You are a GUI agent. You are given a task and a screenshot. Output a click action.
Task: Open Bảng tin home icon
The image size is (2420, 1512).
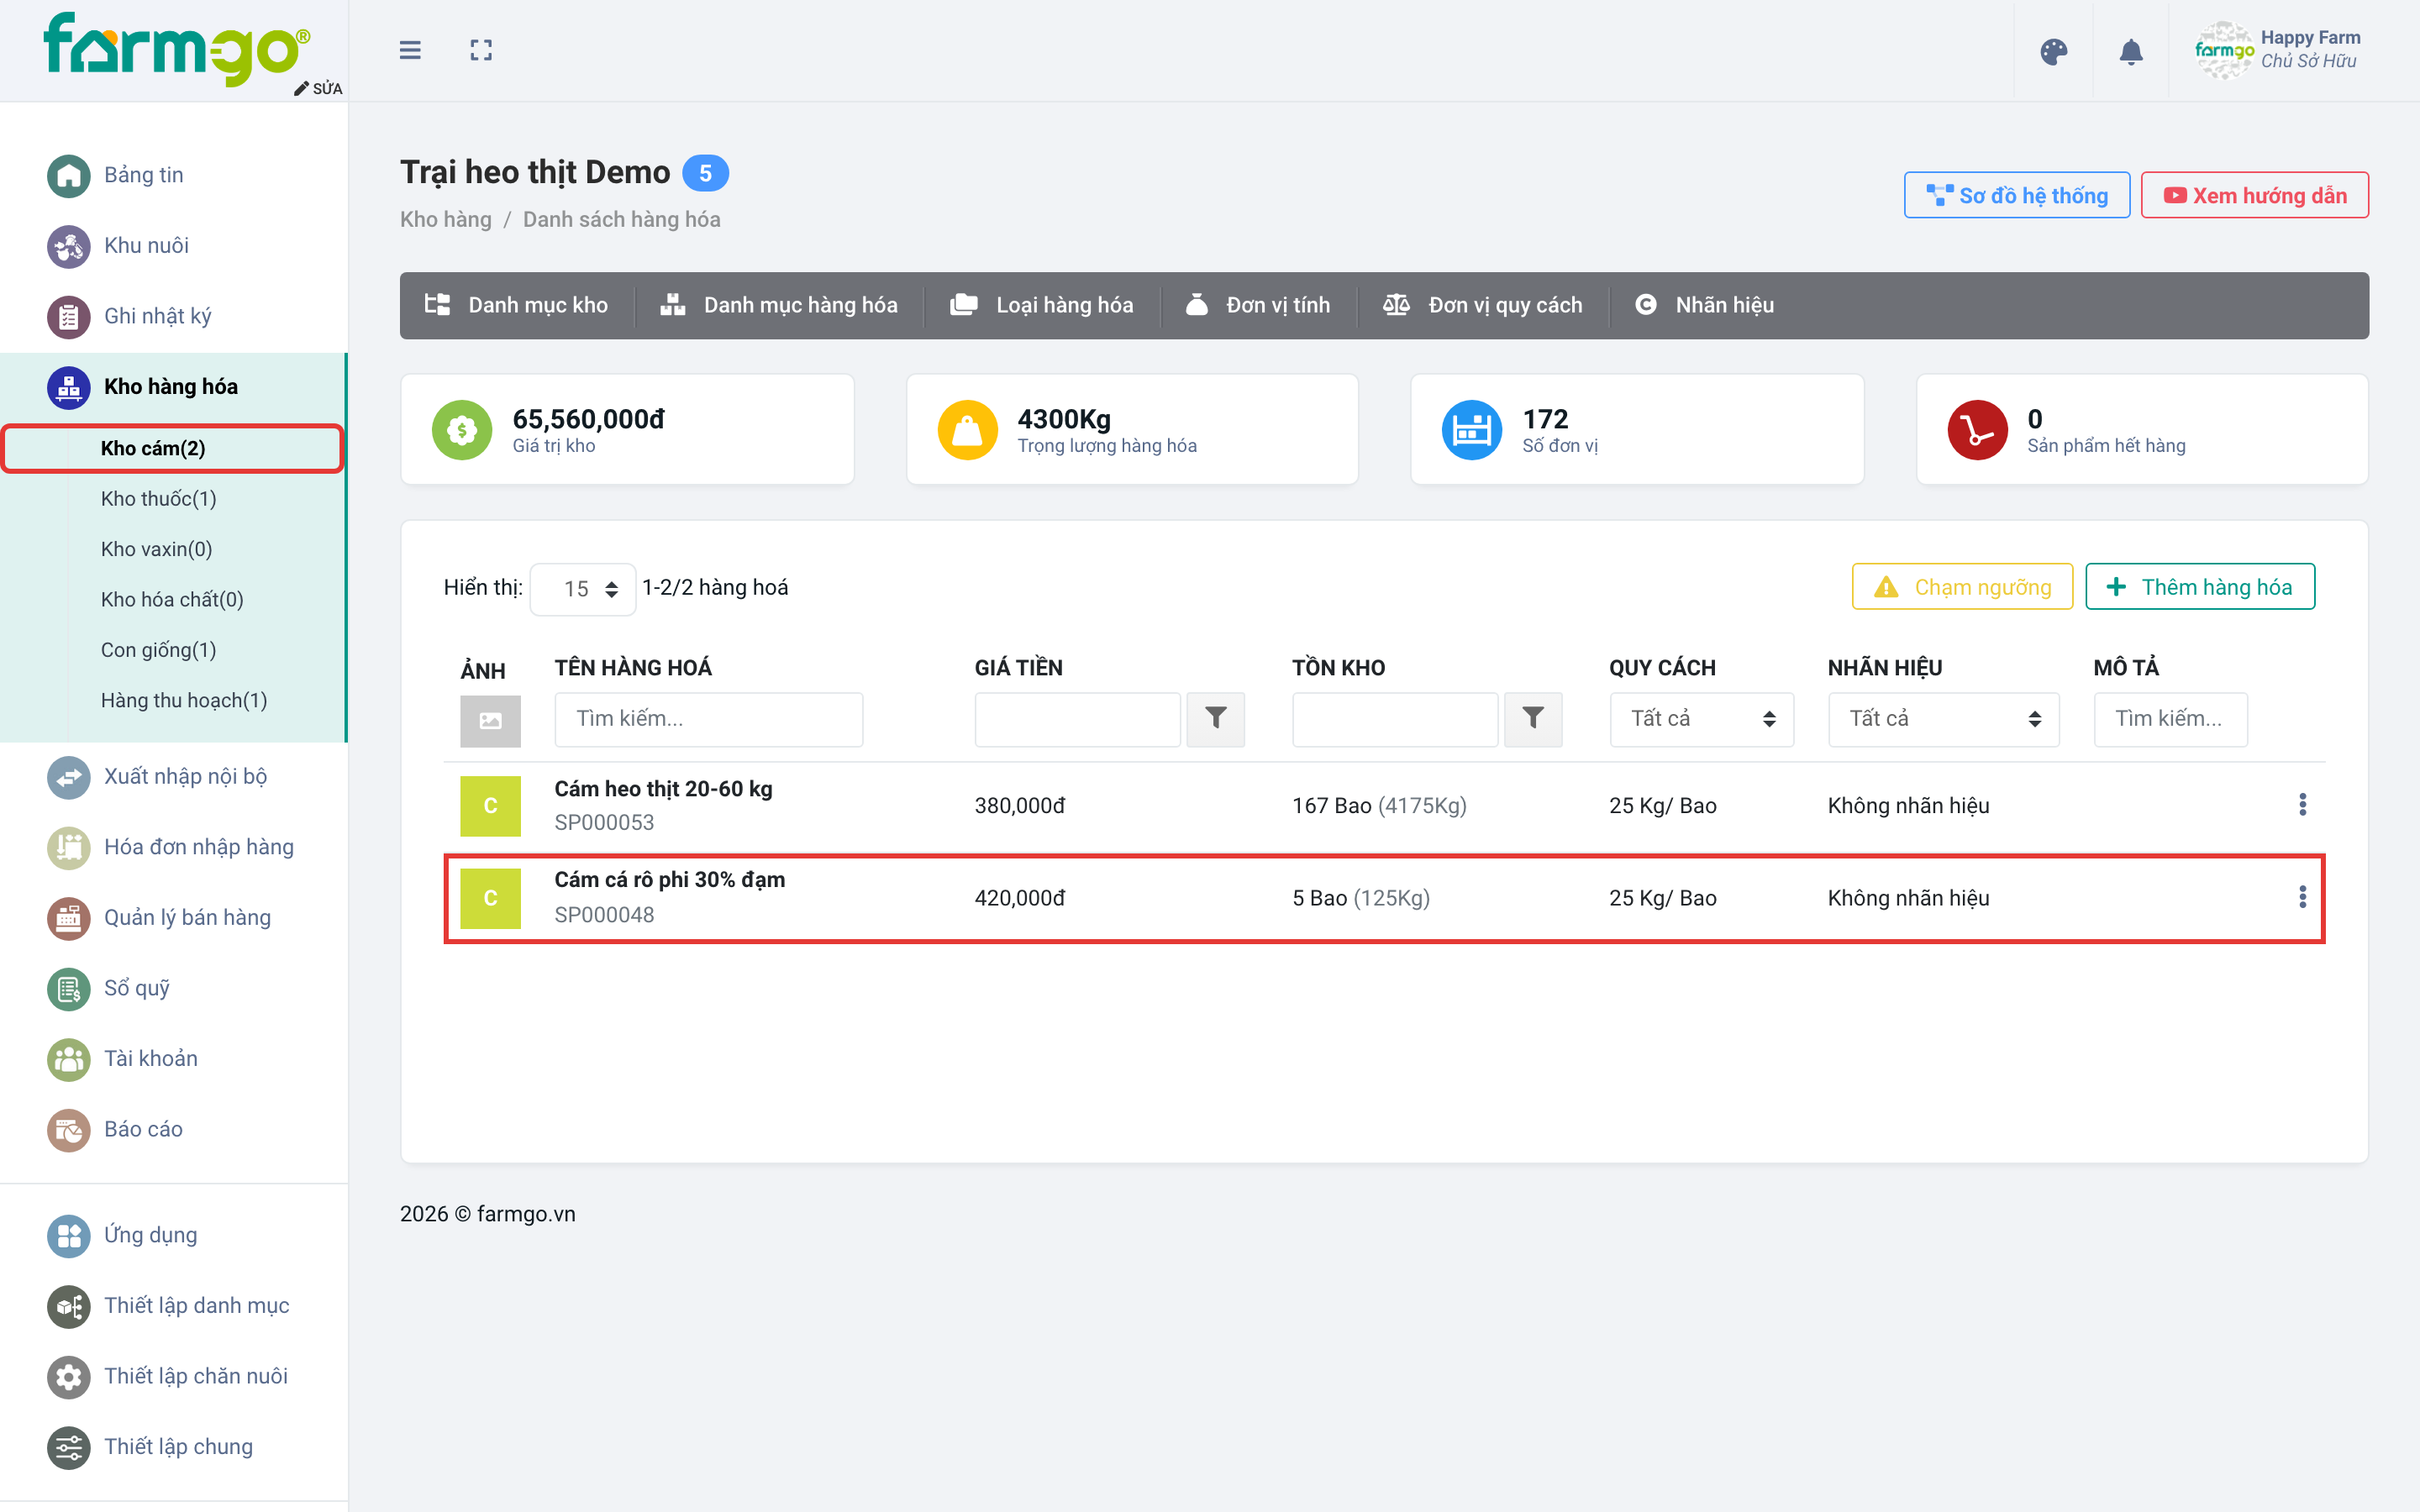pos(68,176)
